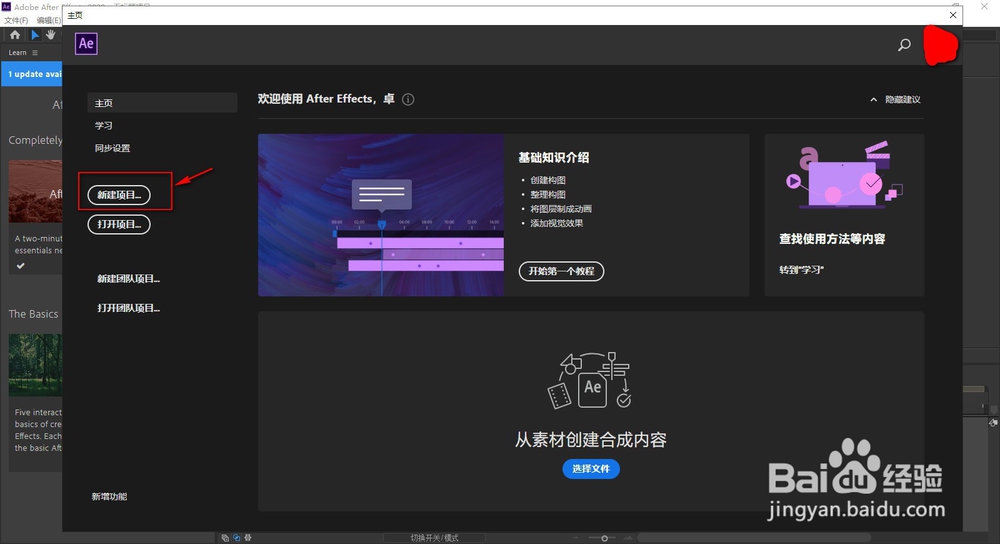Click the timeline zoom-in mountain icon at the bottom

(x=629, y=538)
